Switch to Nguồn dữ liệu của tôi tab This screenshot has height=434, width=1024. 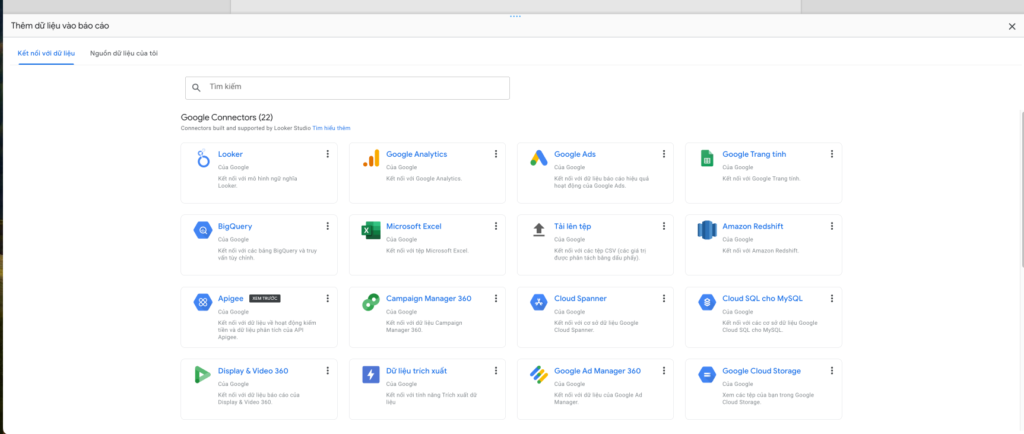click(123, 53)
